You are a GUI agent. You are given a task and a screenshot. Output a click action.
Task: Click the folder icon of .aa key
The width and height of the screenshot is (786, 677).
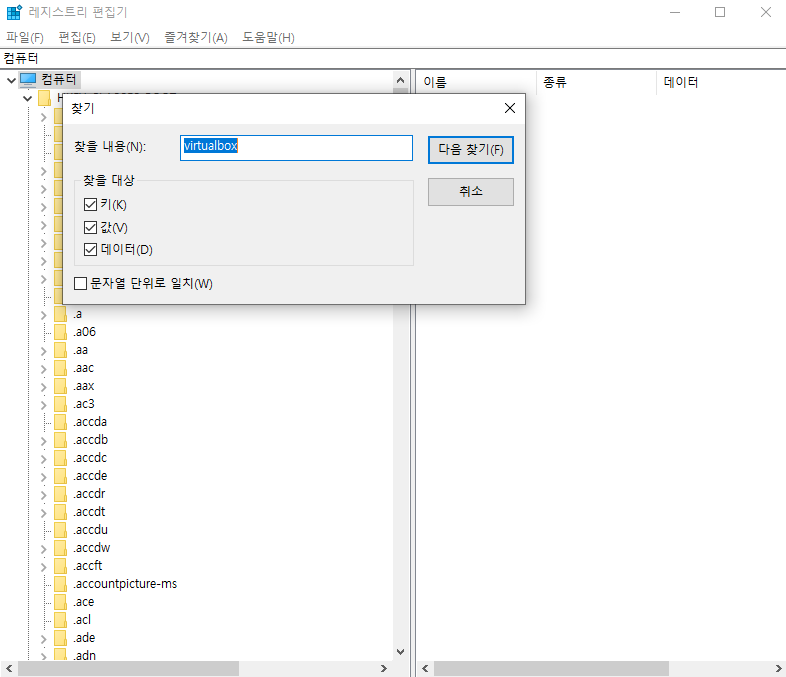pos(60,350)
